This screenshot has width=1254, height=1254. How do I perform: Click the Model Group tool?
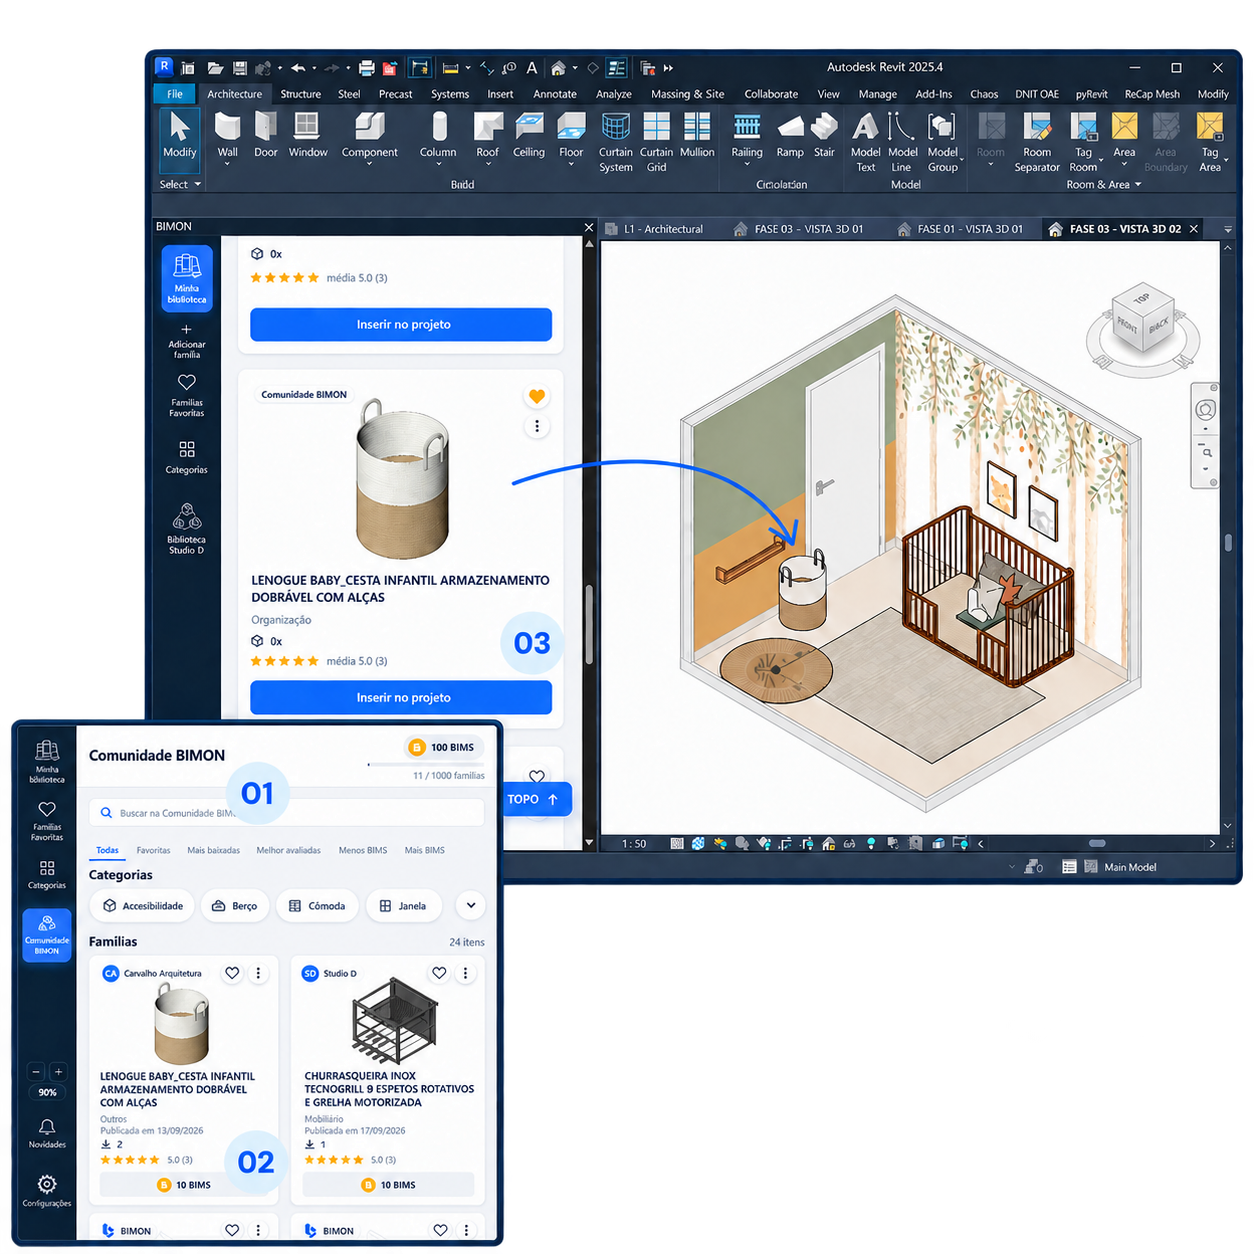tap(942, 142)
